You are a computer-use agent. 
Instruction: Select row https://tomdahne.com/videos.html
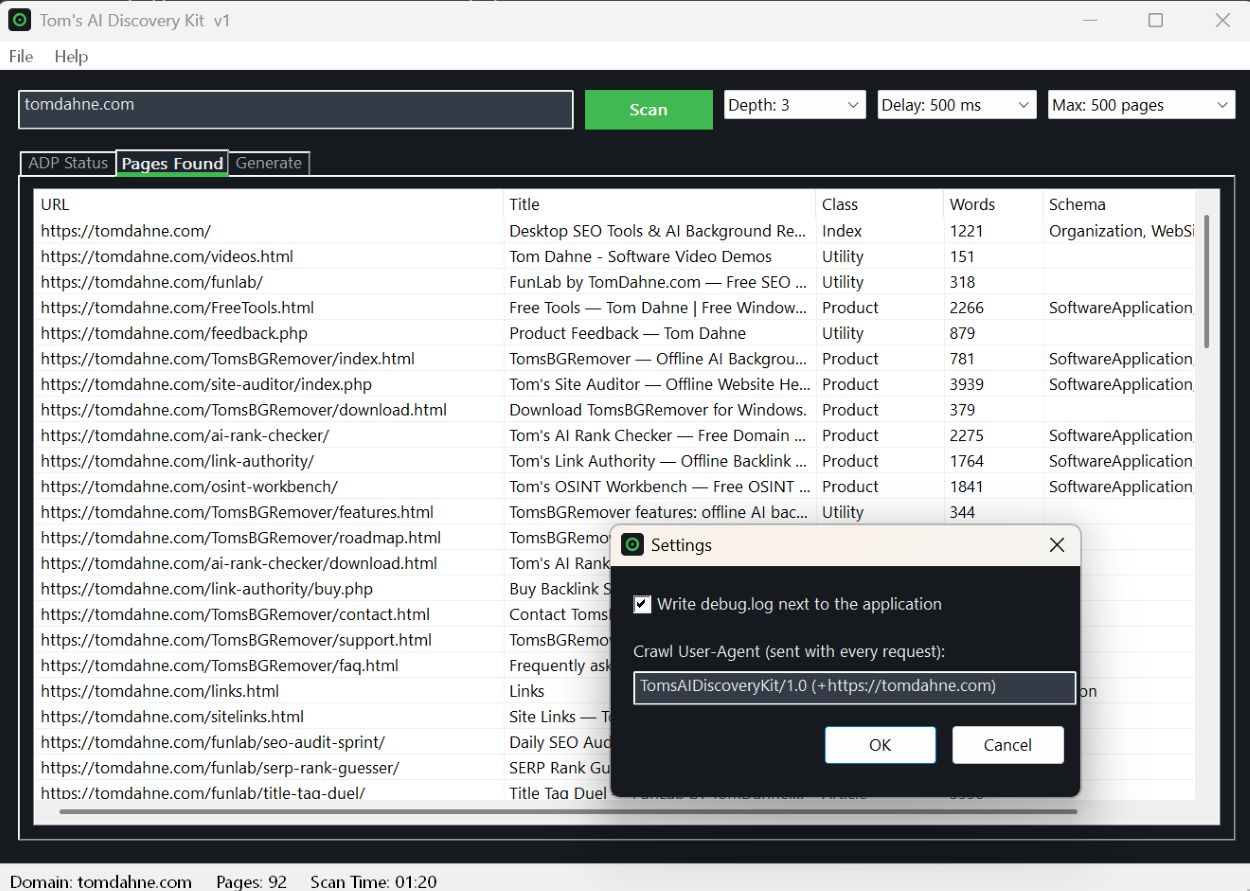click(167, 257)
